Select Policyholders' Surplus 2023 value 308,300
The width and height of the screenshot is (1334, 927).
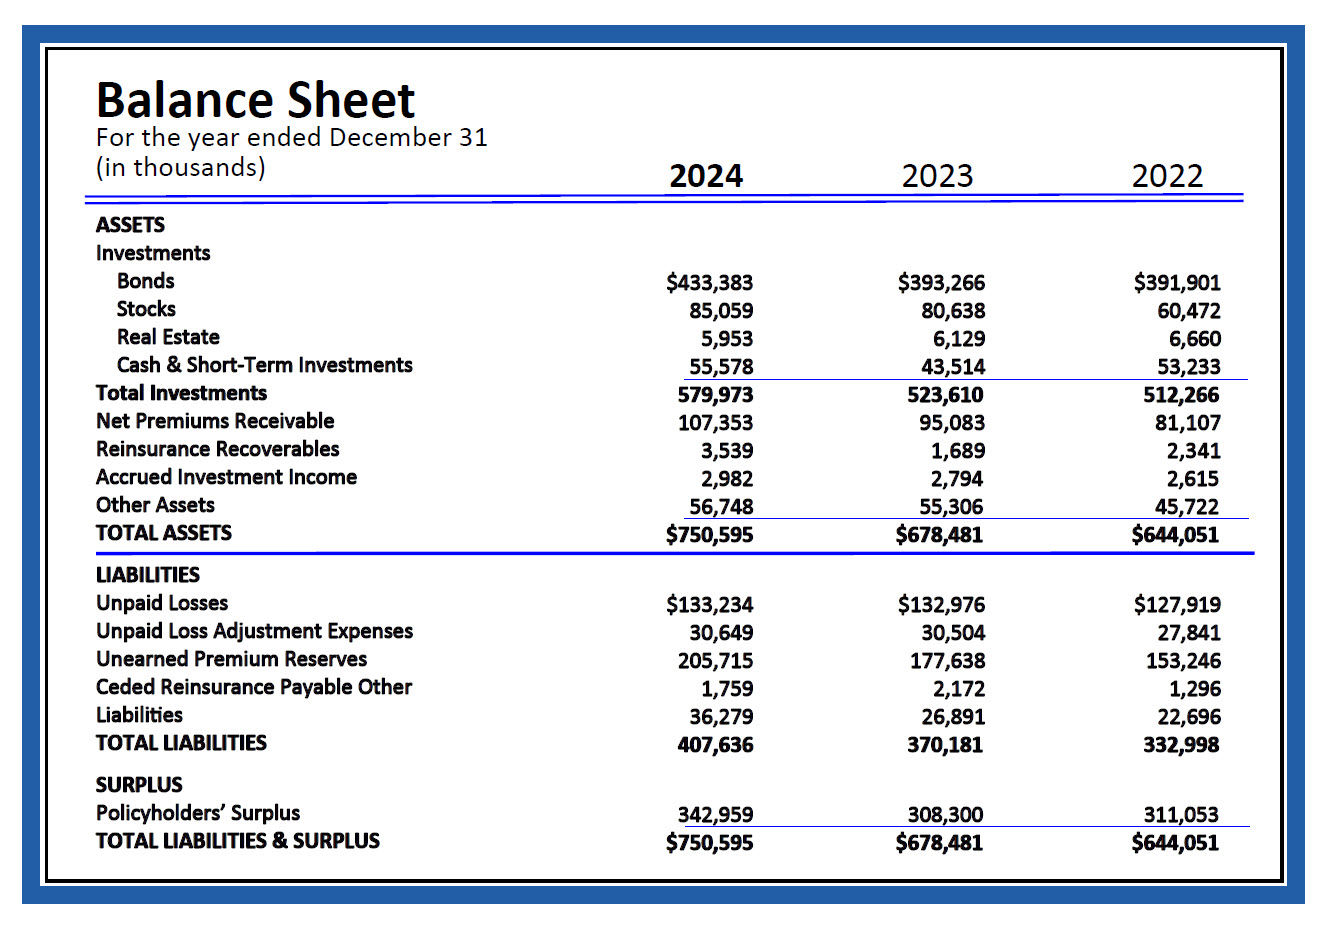(946, 815)
